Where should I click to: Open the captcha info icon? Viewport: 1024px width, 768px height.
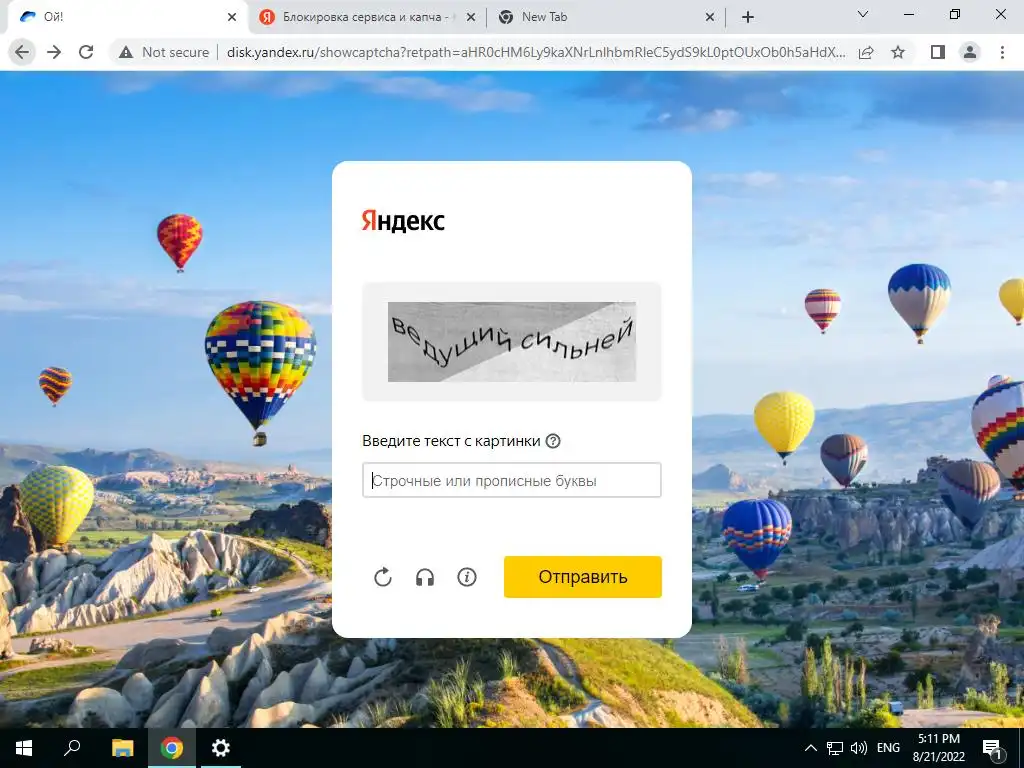coord(467,577)
